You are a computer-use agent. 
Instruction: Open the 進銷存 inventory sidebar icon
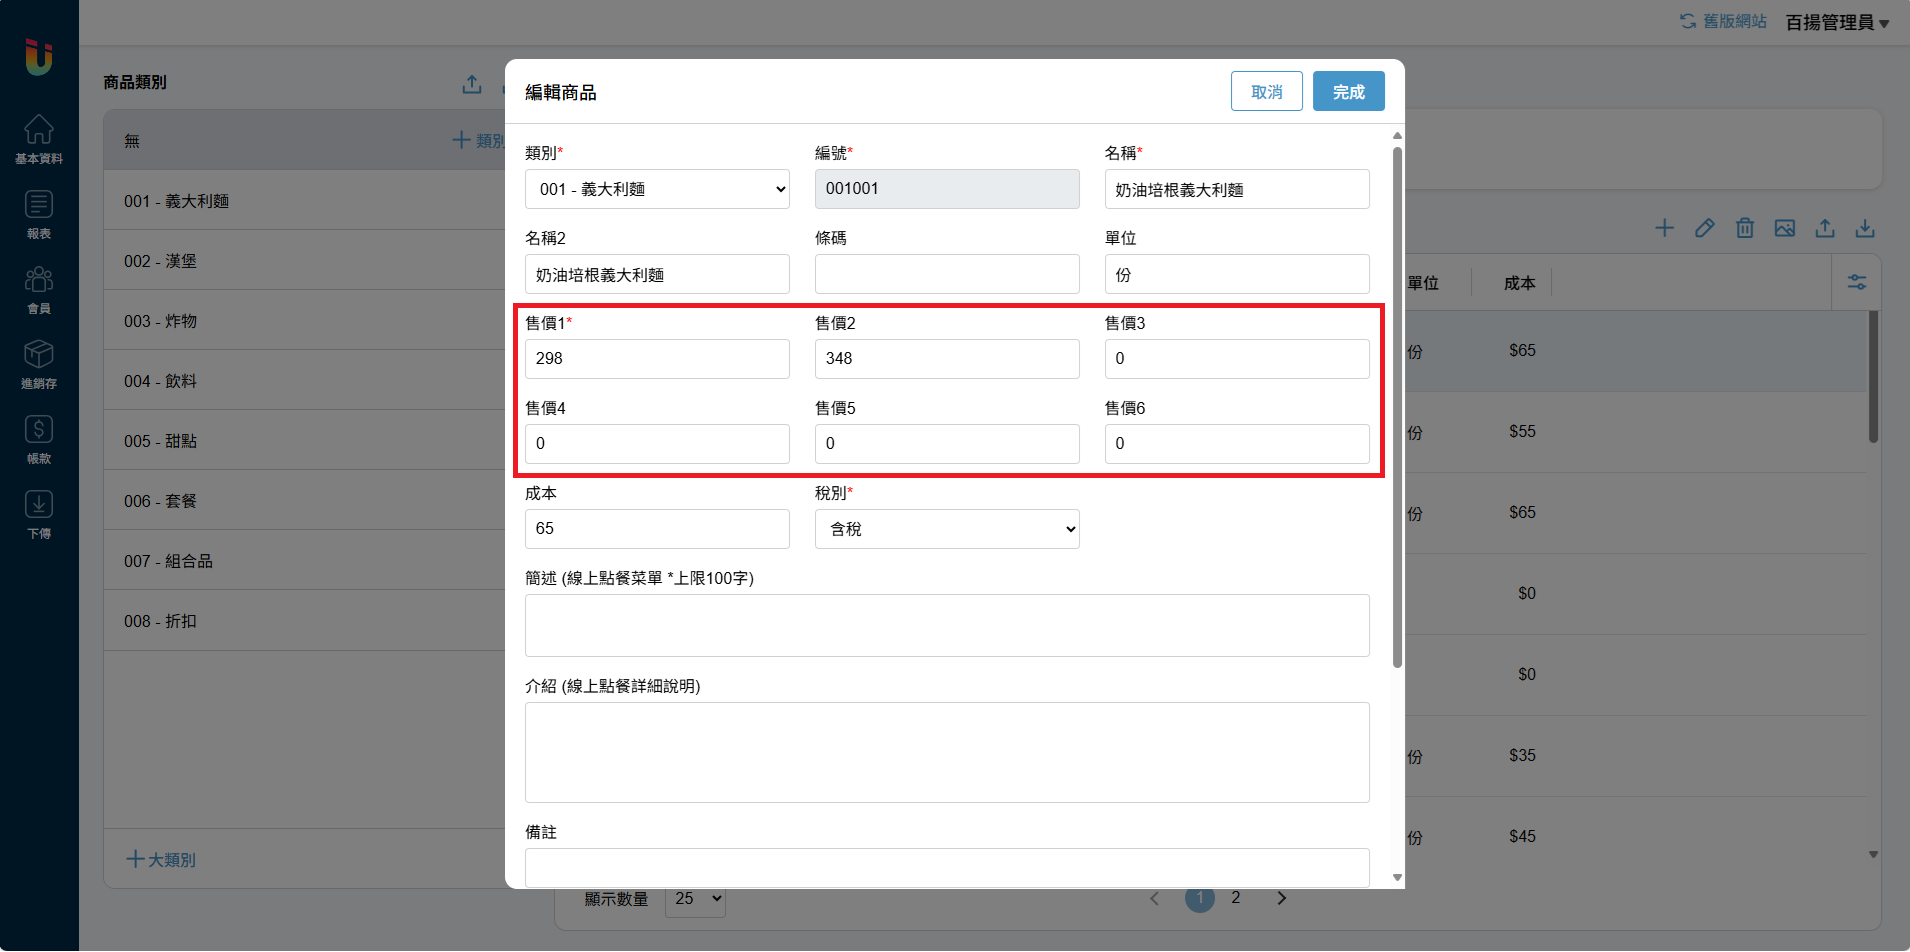point(39,364)
